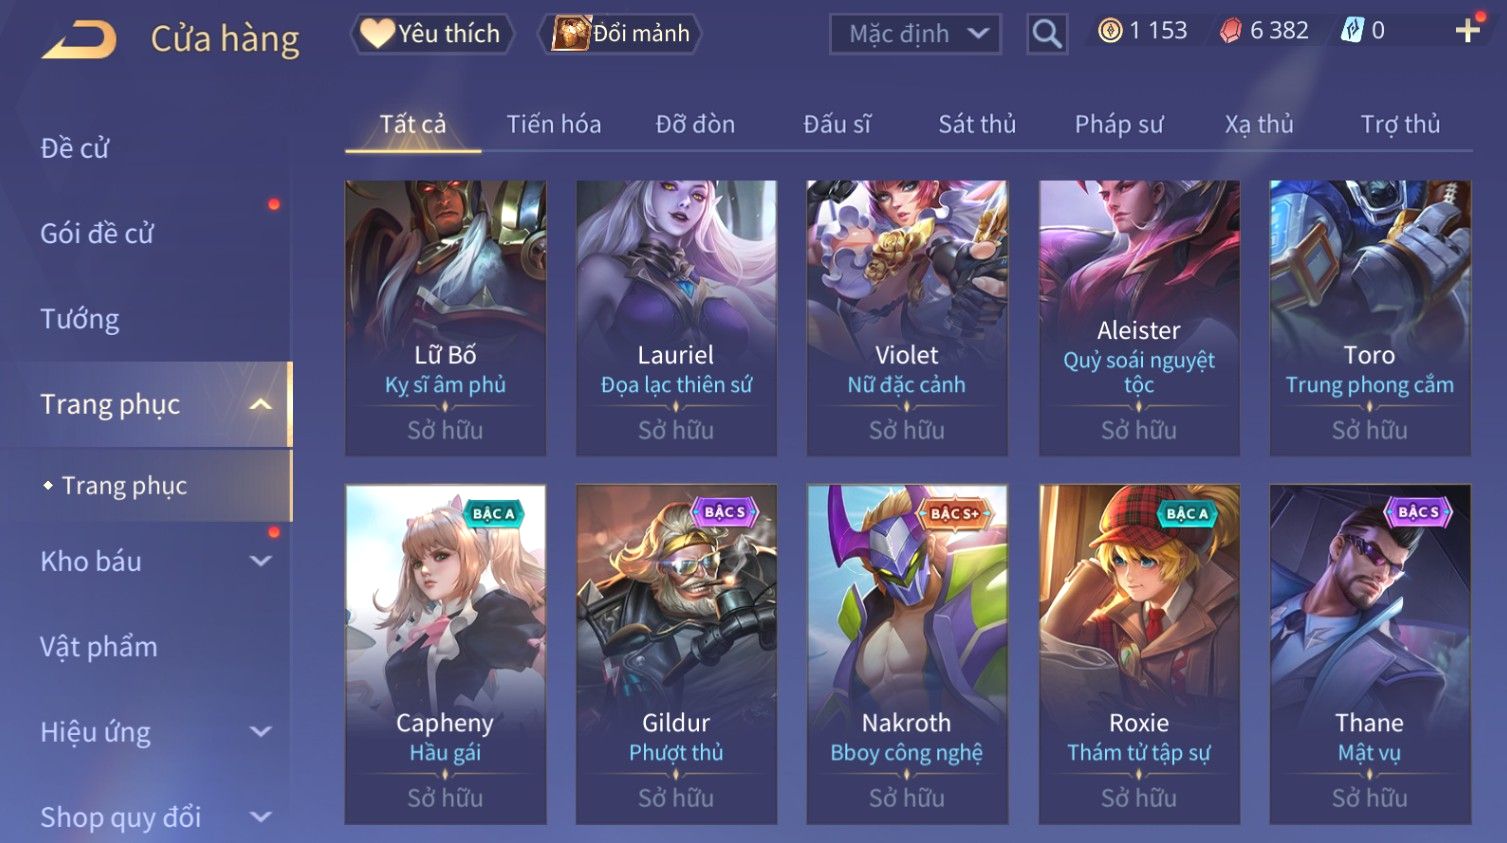Click the gold coin currency icon
The height and width of the screenshot is (843, 1507).
click(1110, 31)
